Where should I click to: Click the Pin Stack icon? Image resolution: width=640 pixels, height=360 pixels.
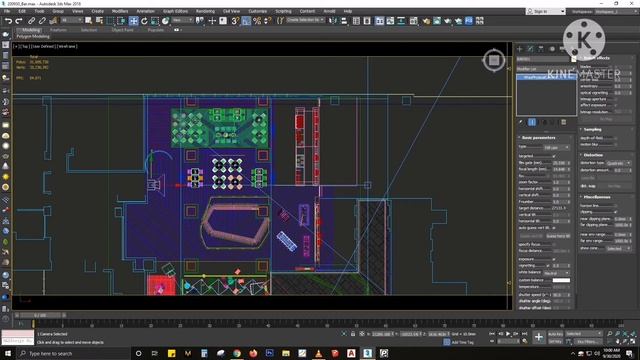(521, 122)
